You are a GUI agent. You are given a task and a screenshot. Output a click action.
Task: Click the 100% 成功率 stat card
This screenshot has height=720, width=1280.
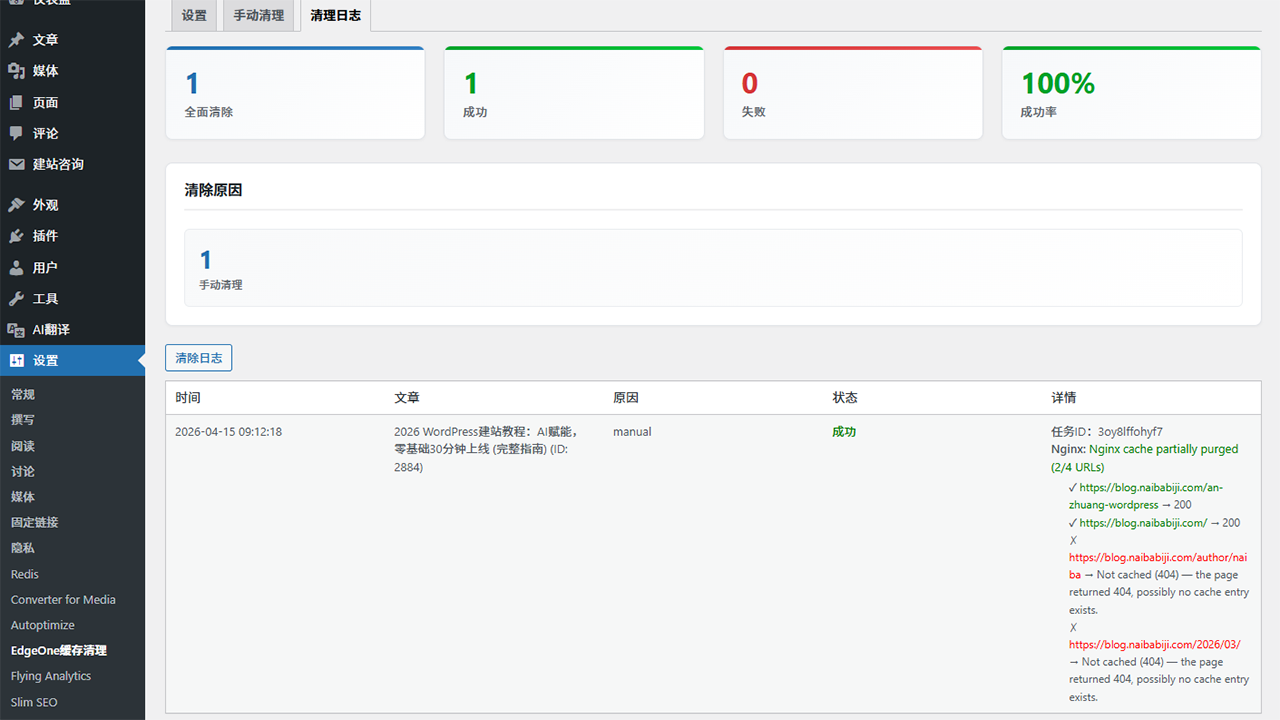click(x=1131, y=92)
